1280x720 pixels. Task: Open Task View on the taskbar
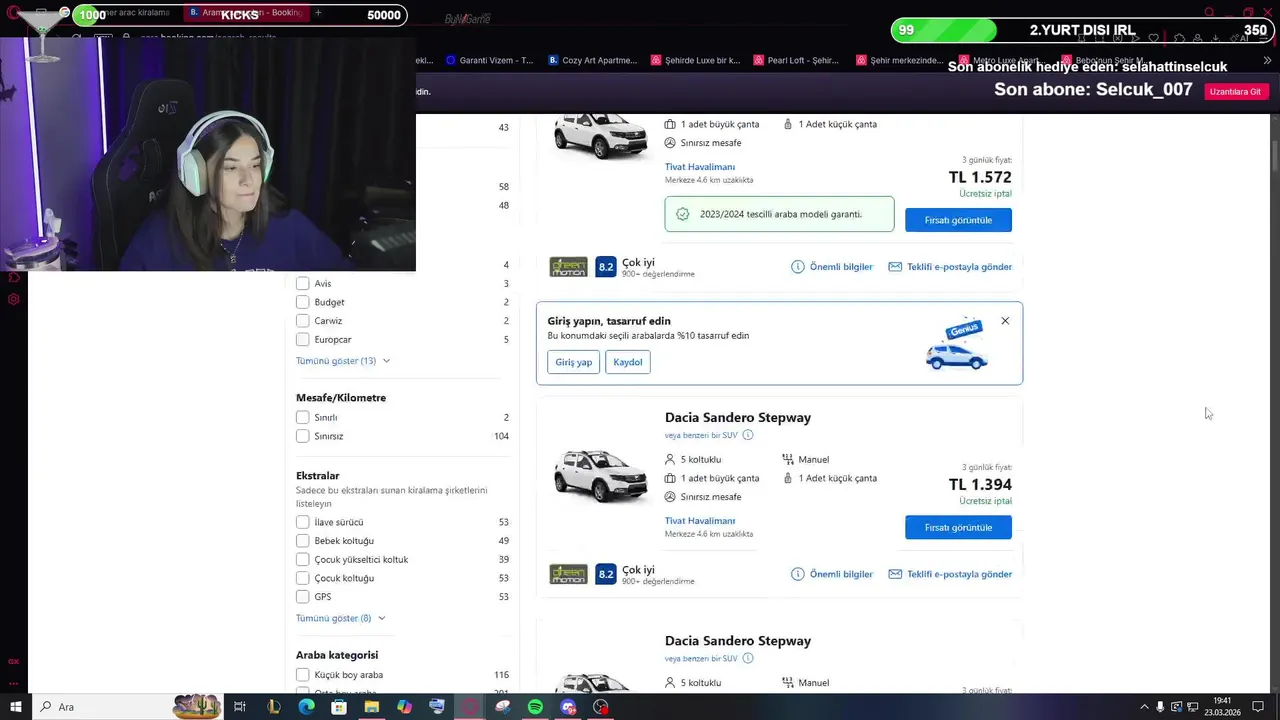[240, 707]
